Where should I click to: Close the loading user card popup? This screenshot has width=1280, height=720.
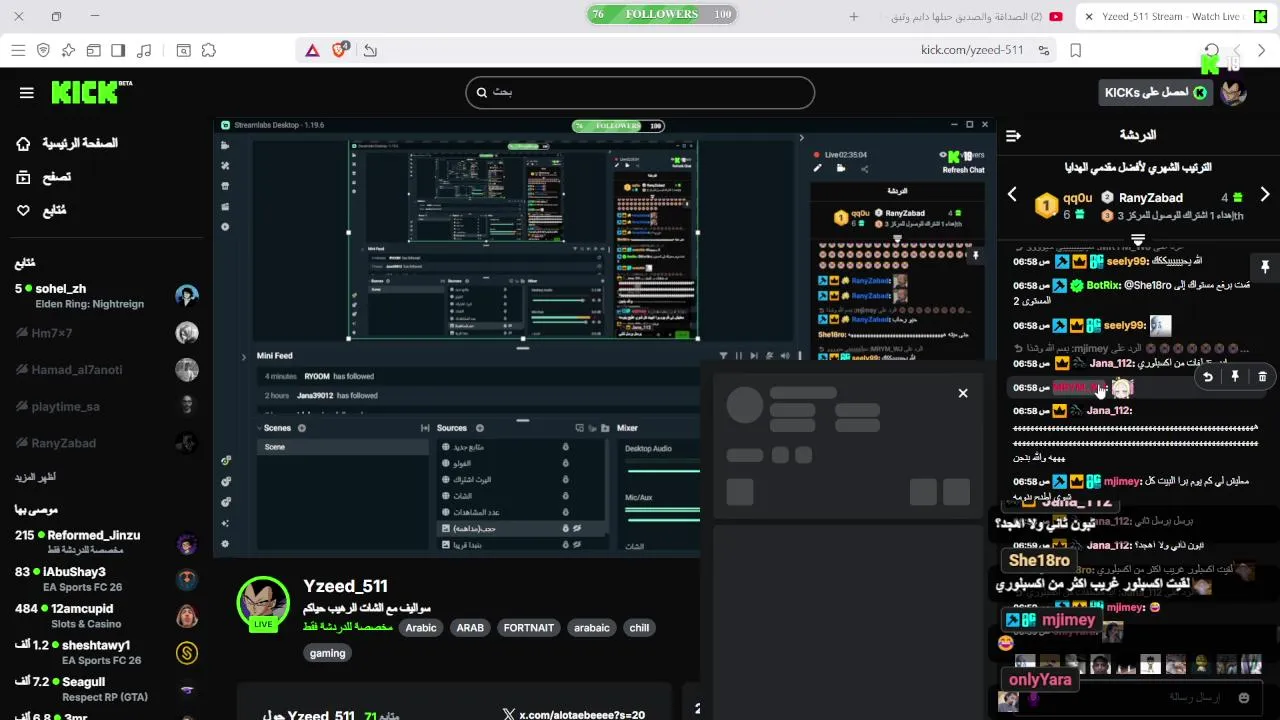click(x=963, y=393)
